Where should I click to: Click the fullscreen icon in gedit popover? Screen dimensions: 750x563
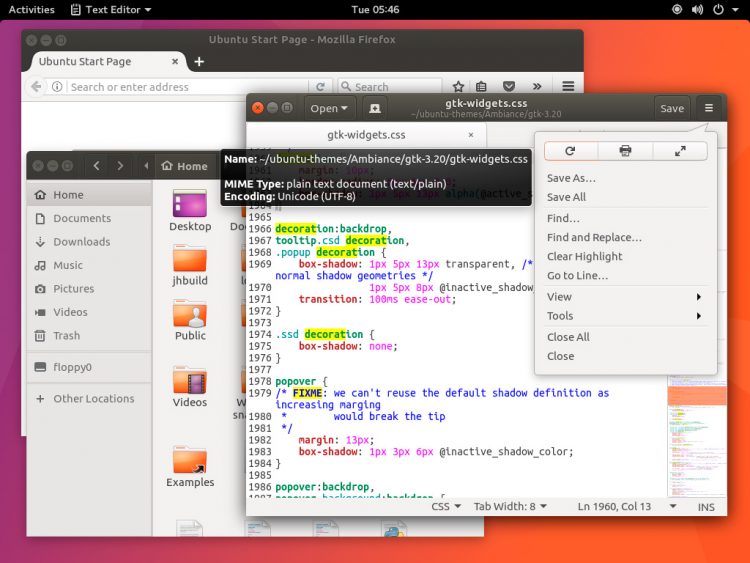click(x=680, y=151)
